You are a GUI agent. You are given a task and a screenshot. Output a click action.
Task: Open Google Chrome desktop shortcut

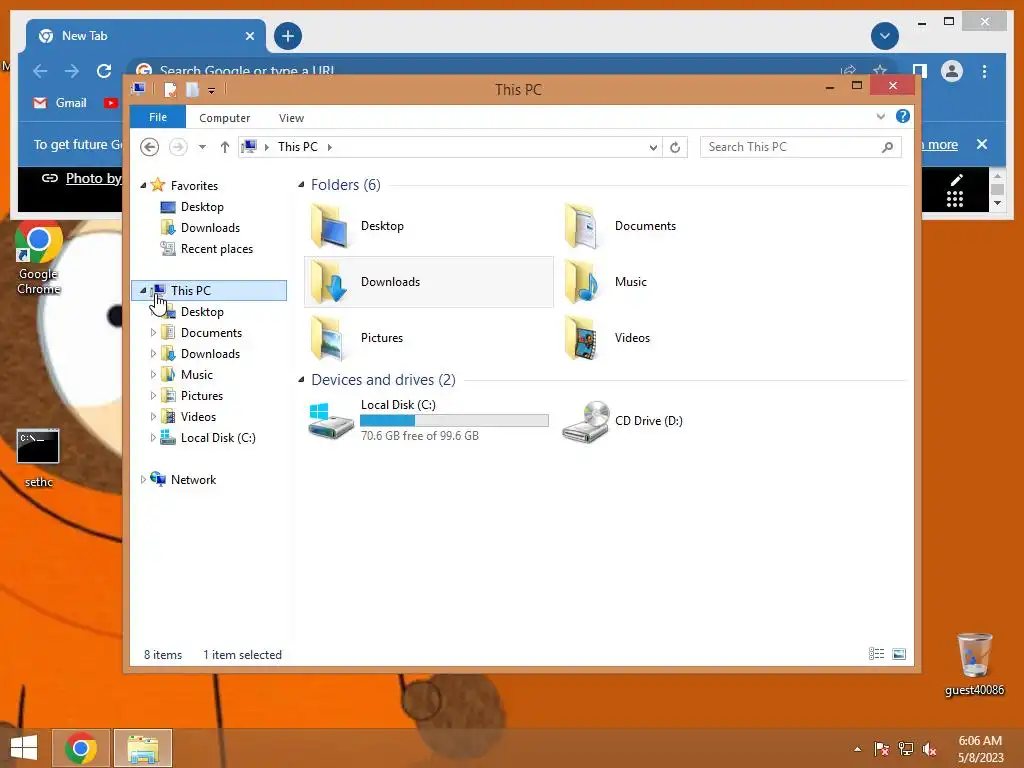pyautogui.click(x=39, y=259)
